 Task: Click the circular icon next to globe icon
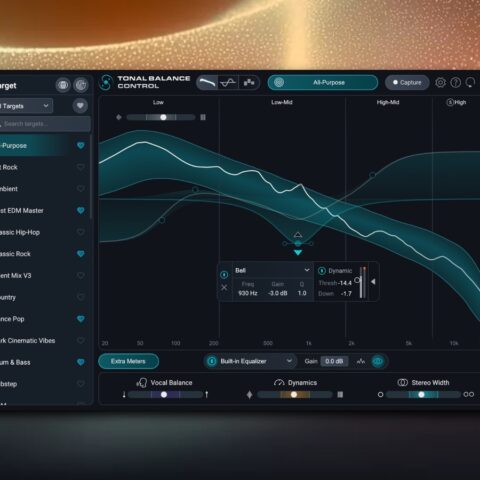click(81, 85)
